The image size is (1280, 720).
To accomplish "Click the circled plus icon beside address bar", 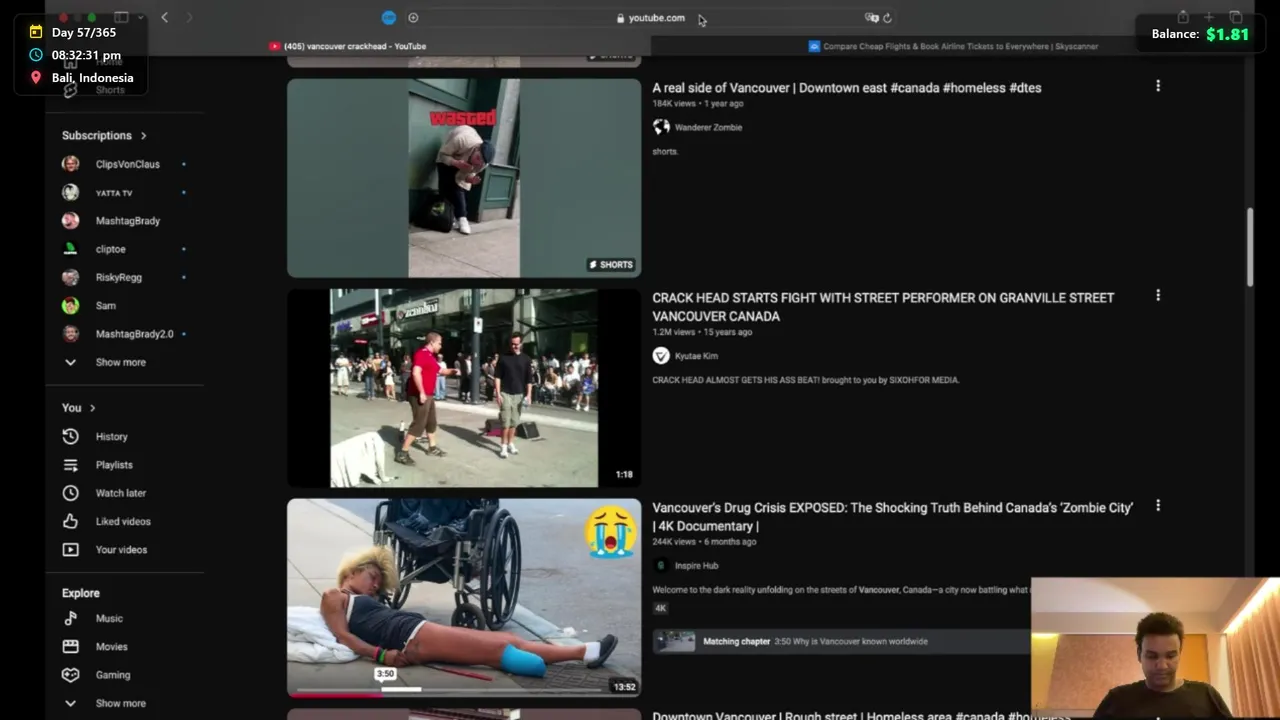I will (x=413, y=18).
